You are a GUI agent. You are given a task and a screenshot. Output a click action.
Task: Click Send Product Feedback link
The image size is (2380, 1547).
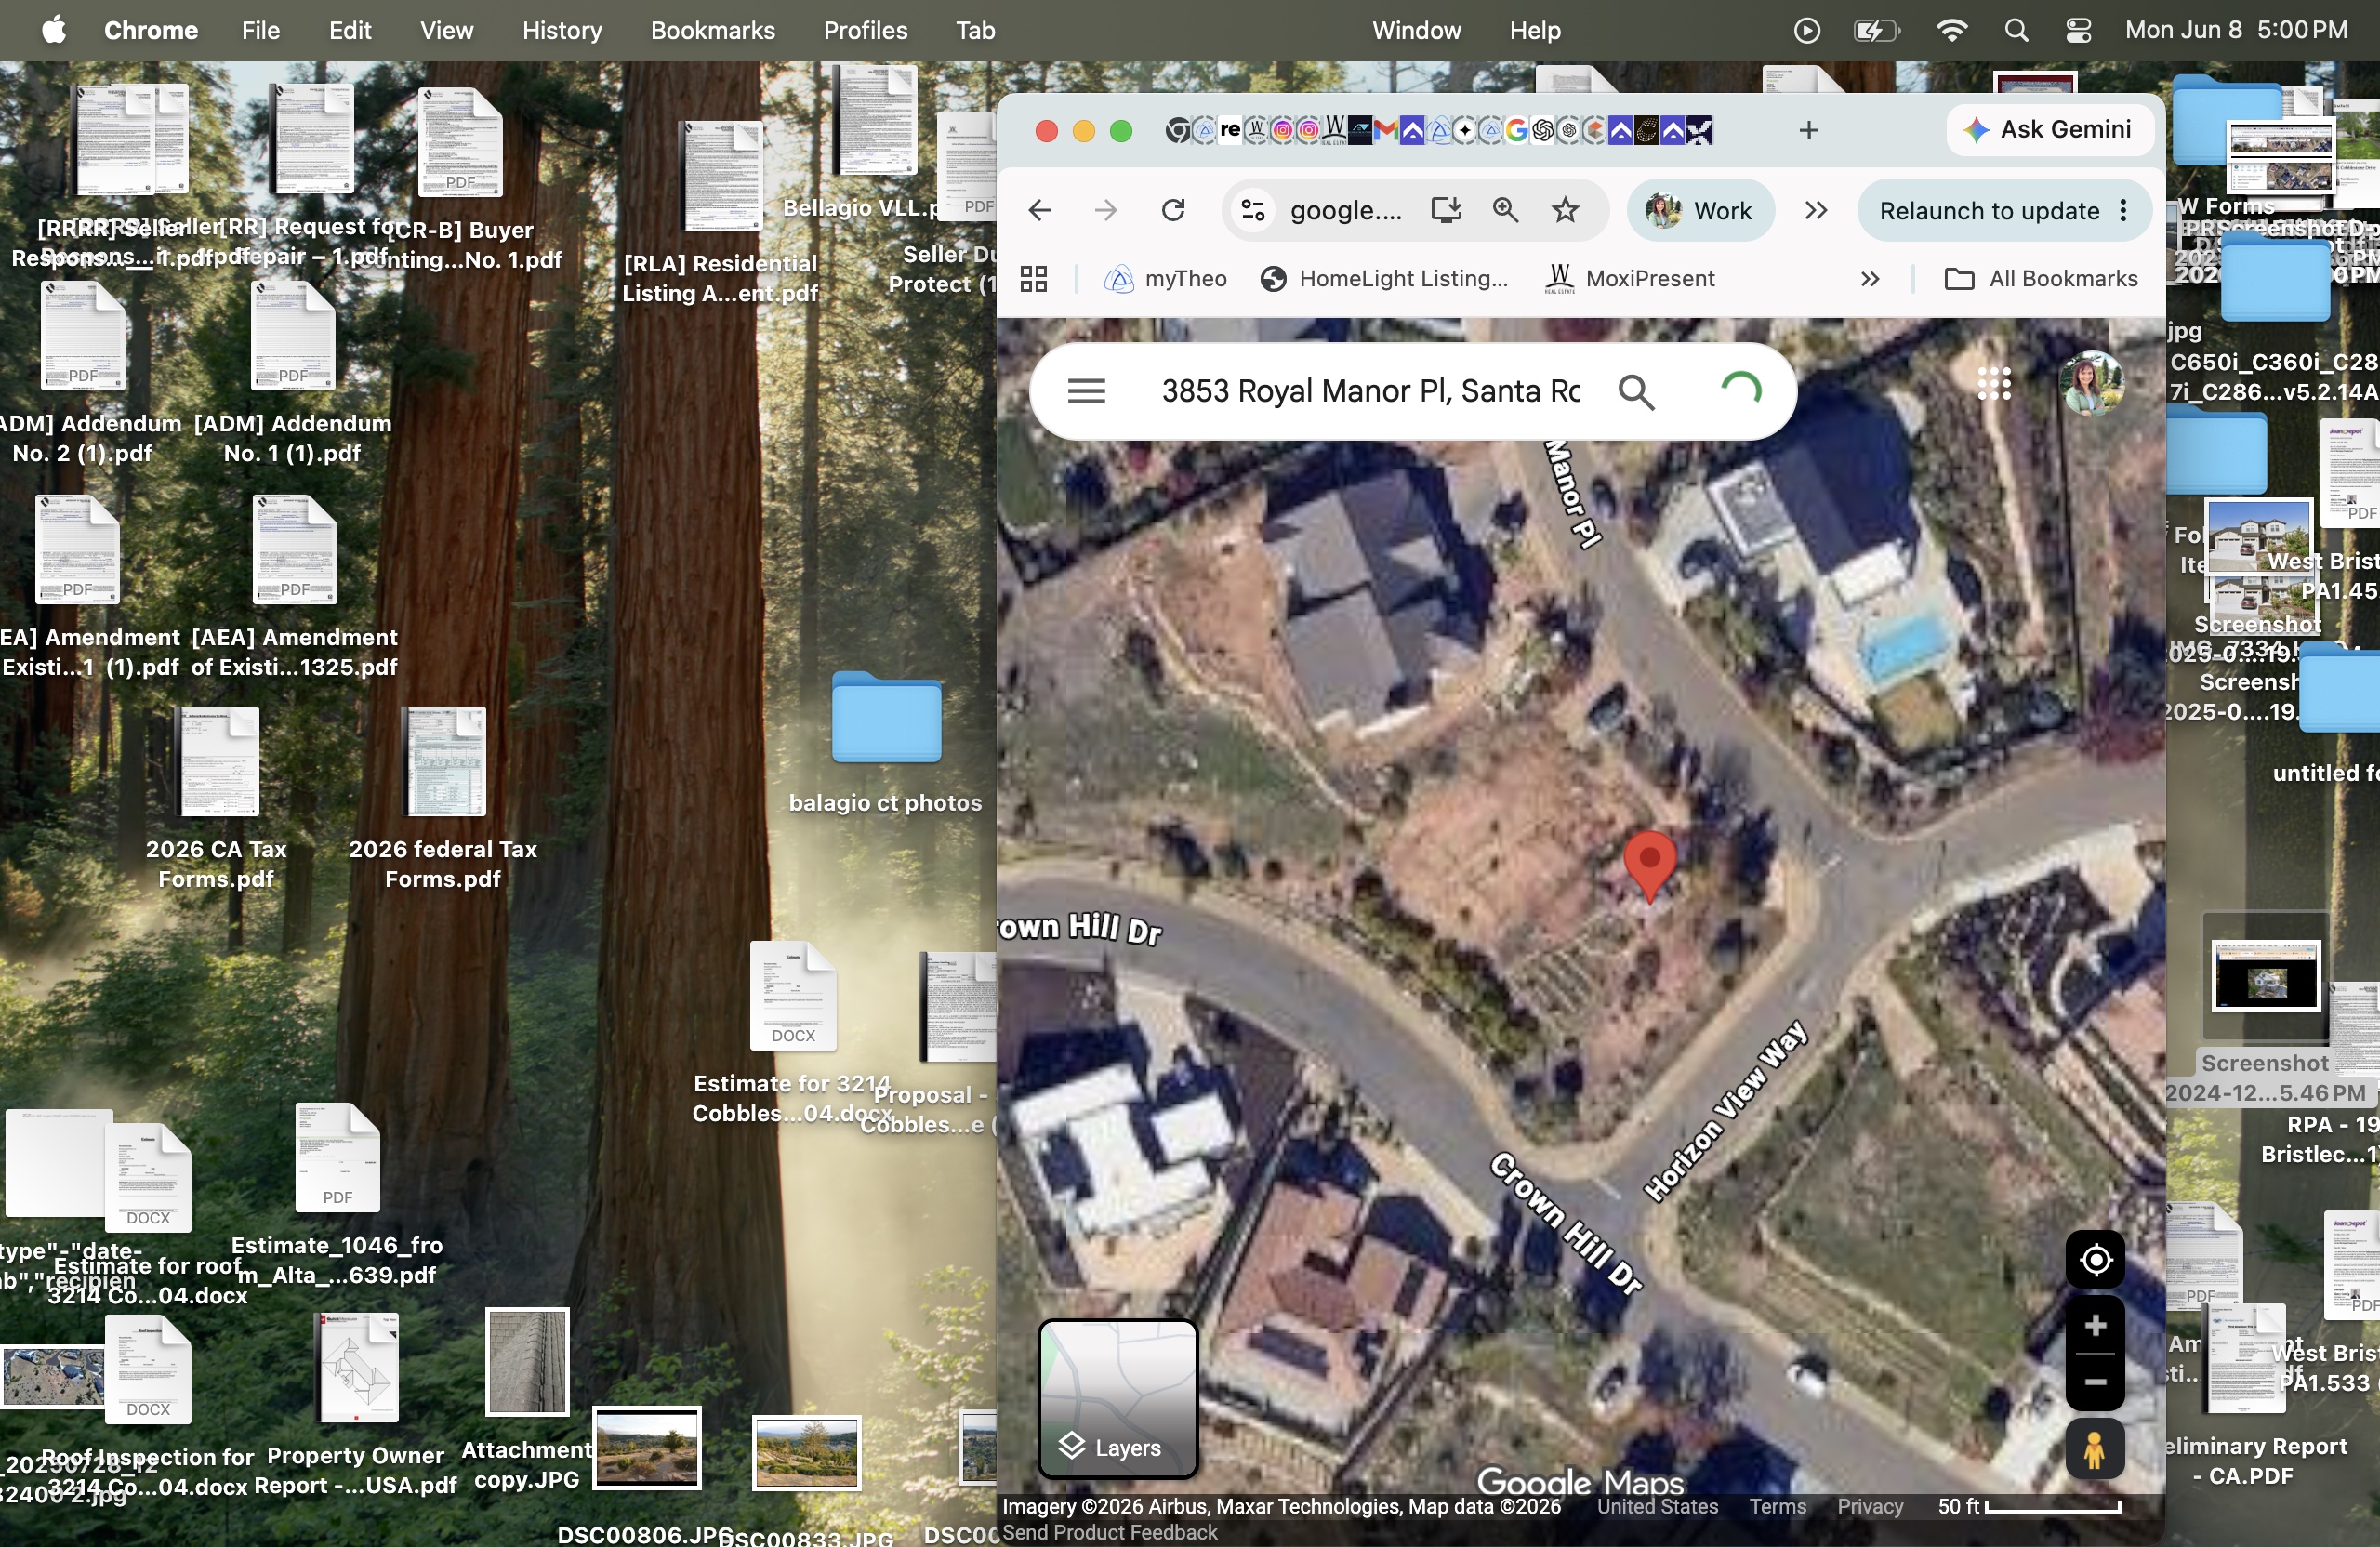coord(1109,1532)
